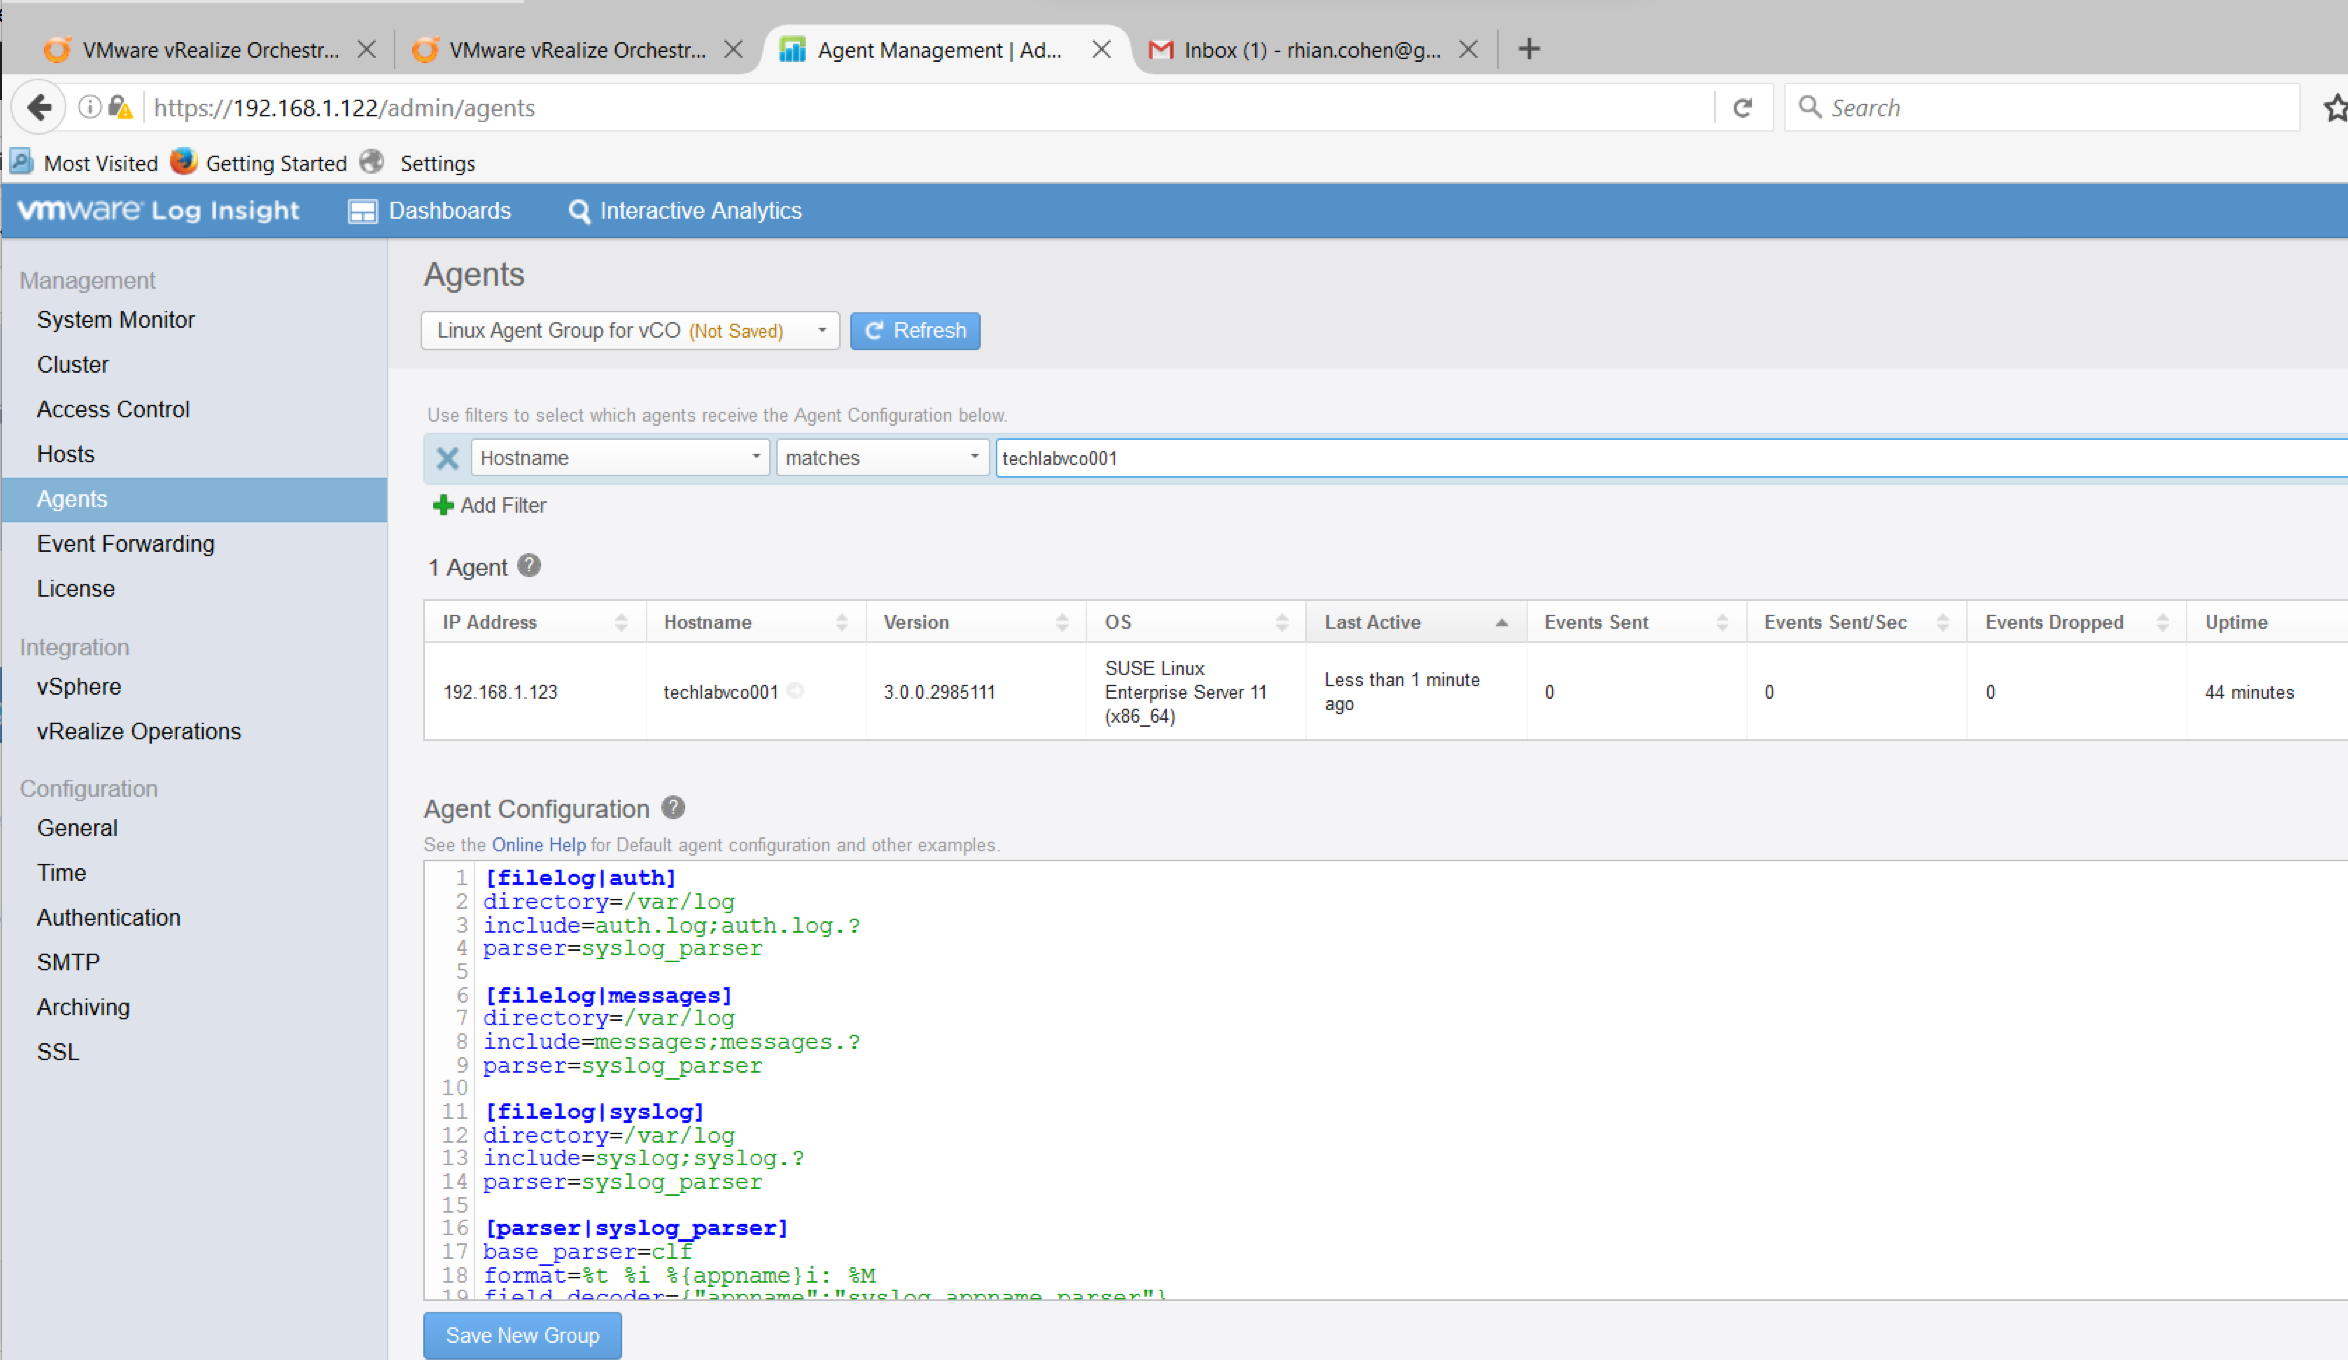Click the green Add Filter plus icon
Image resolution: width=2348 pixels, height=1360 pixels.
(442, 505)
